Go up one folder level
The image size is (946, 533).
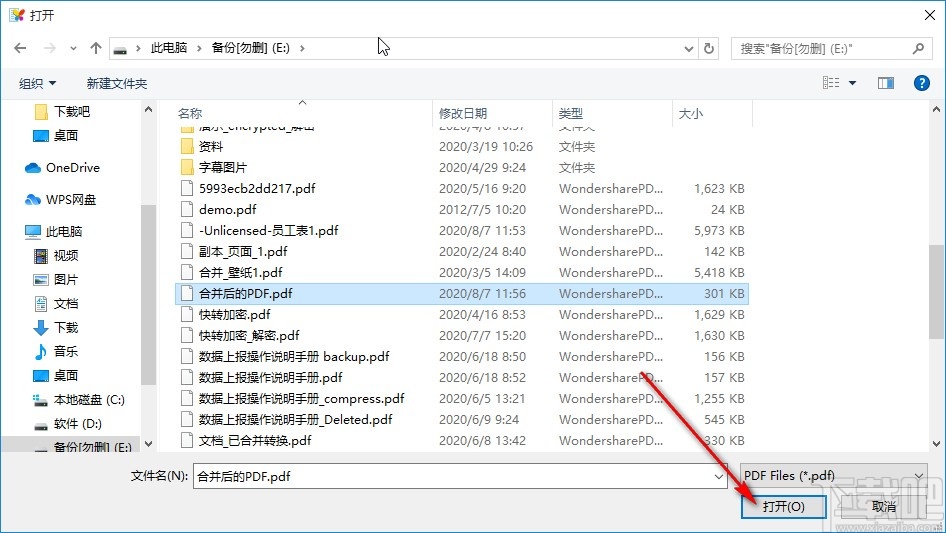pyautogui.click(x=95, y=48)
